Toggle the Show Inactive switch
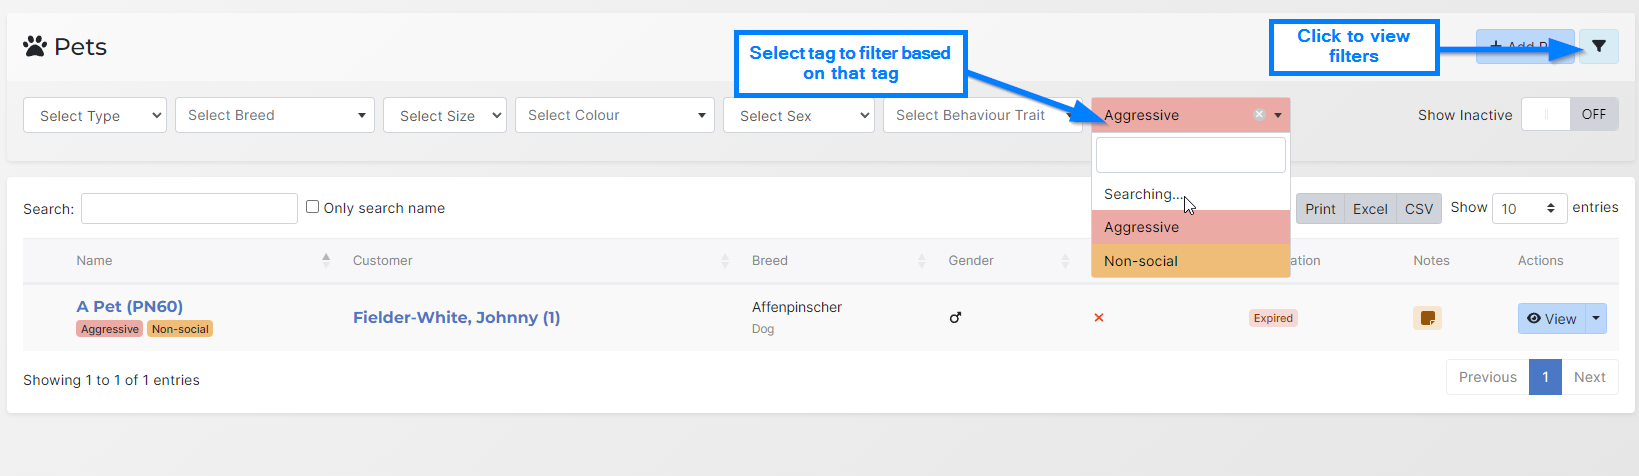1639x476 pixels. (x=1569, y=115)
